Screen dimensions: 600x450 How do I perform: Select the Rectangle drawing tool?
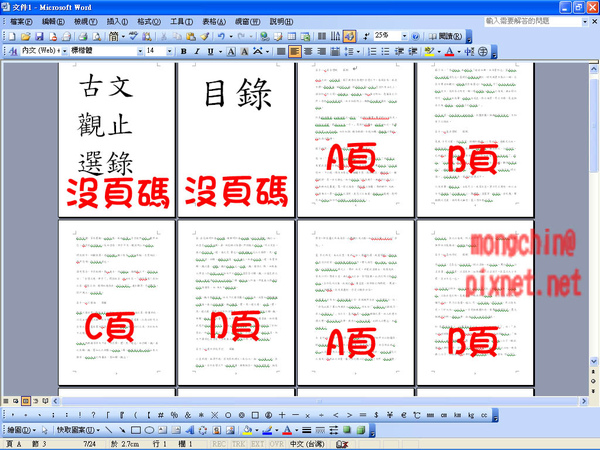click(135, 430)
